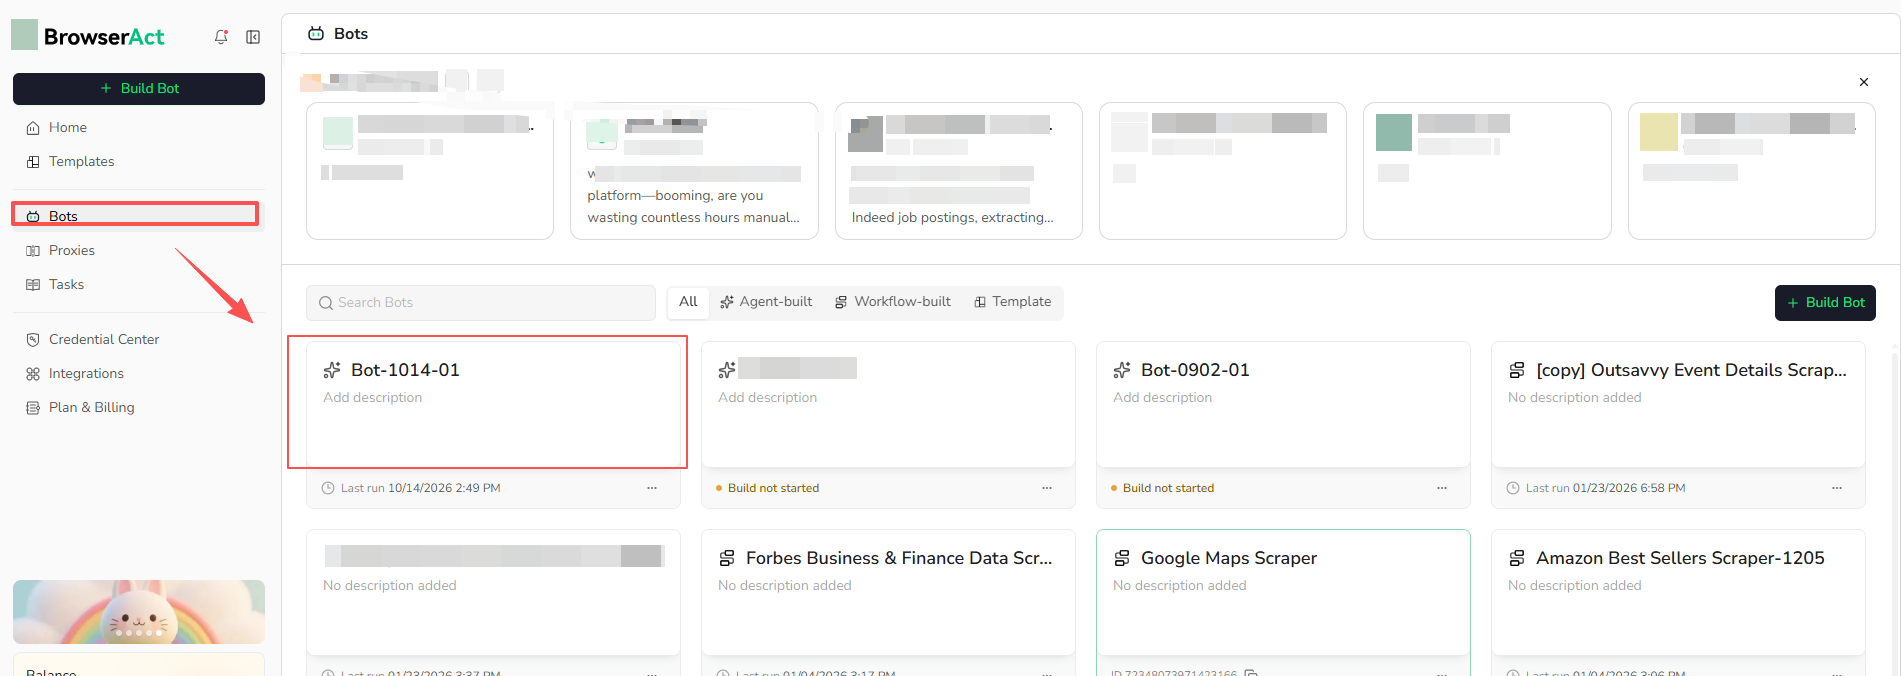This screenshot has height=676, width=1901.
Task: Click the rainbow bunny promo banner
Action: coord(139,612)
